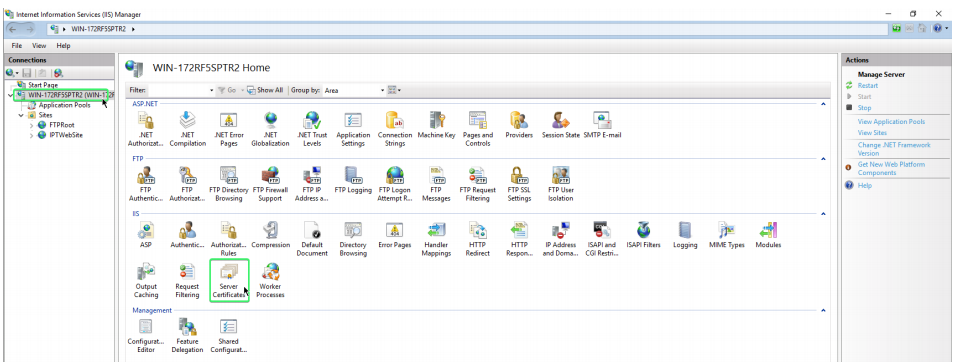The height and width of the screenshot is (364, 963).
Task: Open the MIME Types feature
Action: click(727, 234)
